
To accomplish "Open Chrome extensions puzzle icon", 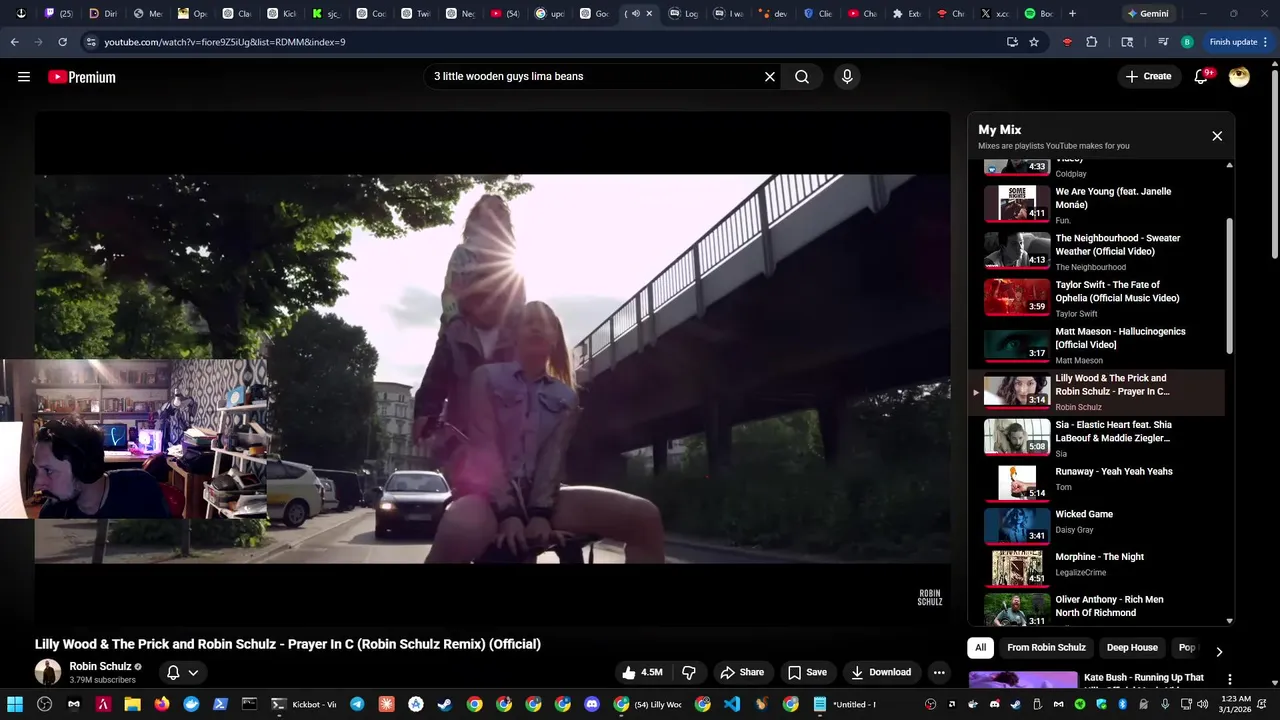I will click(x=1091, y=42).
